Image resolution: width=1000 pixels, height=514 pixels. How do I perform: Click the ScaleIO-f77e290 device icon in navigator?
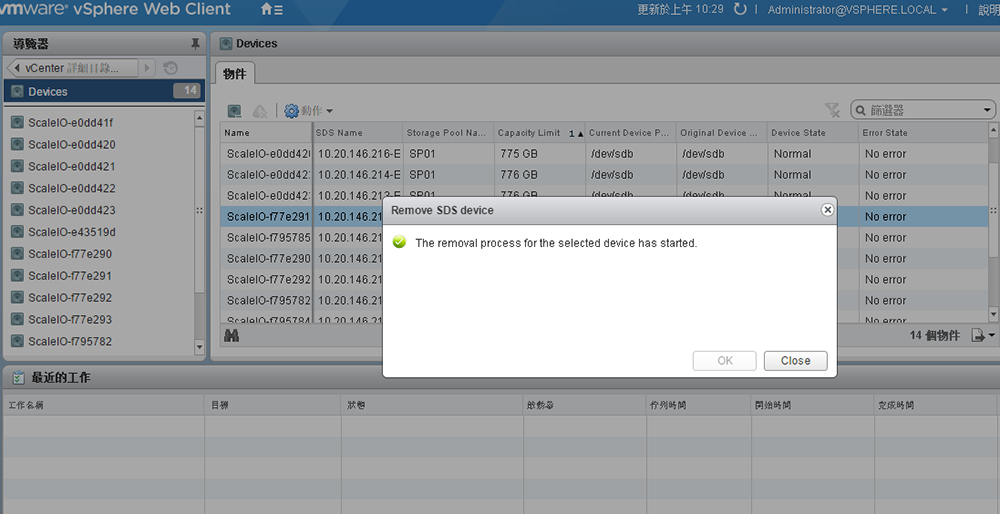[x=17, y=254]
